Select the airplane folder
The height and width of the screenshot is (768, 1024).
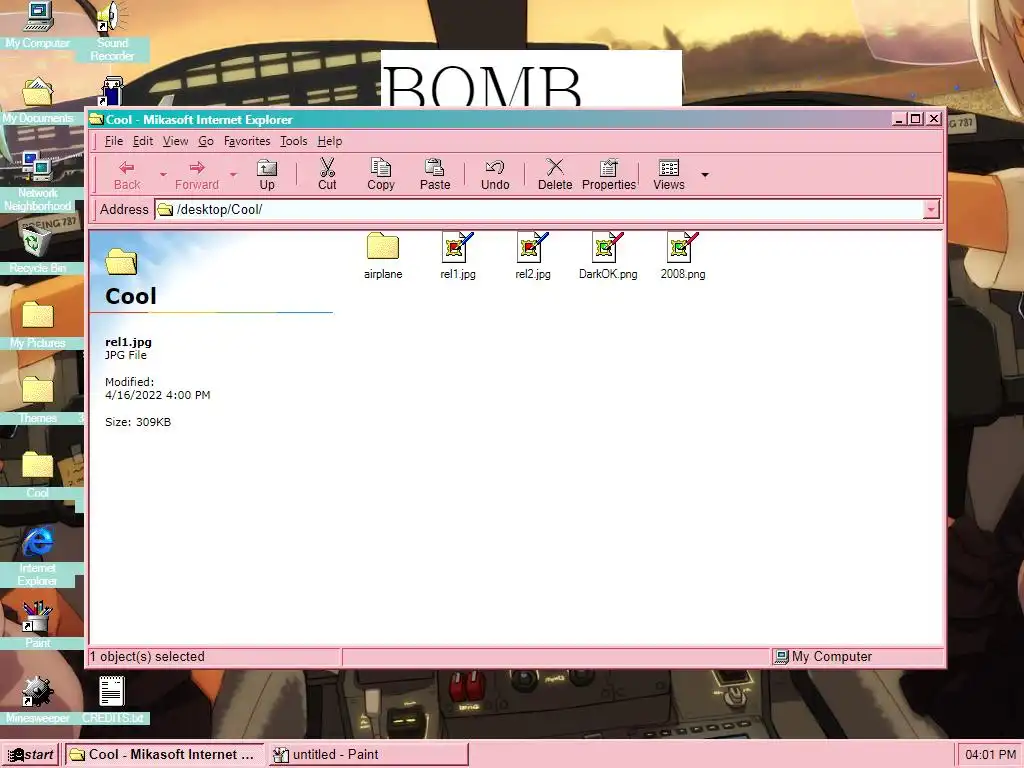tap(383, 256)
